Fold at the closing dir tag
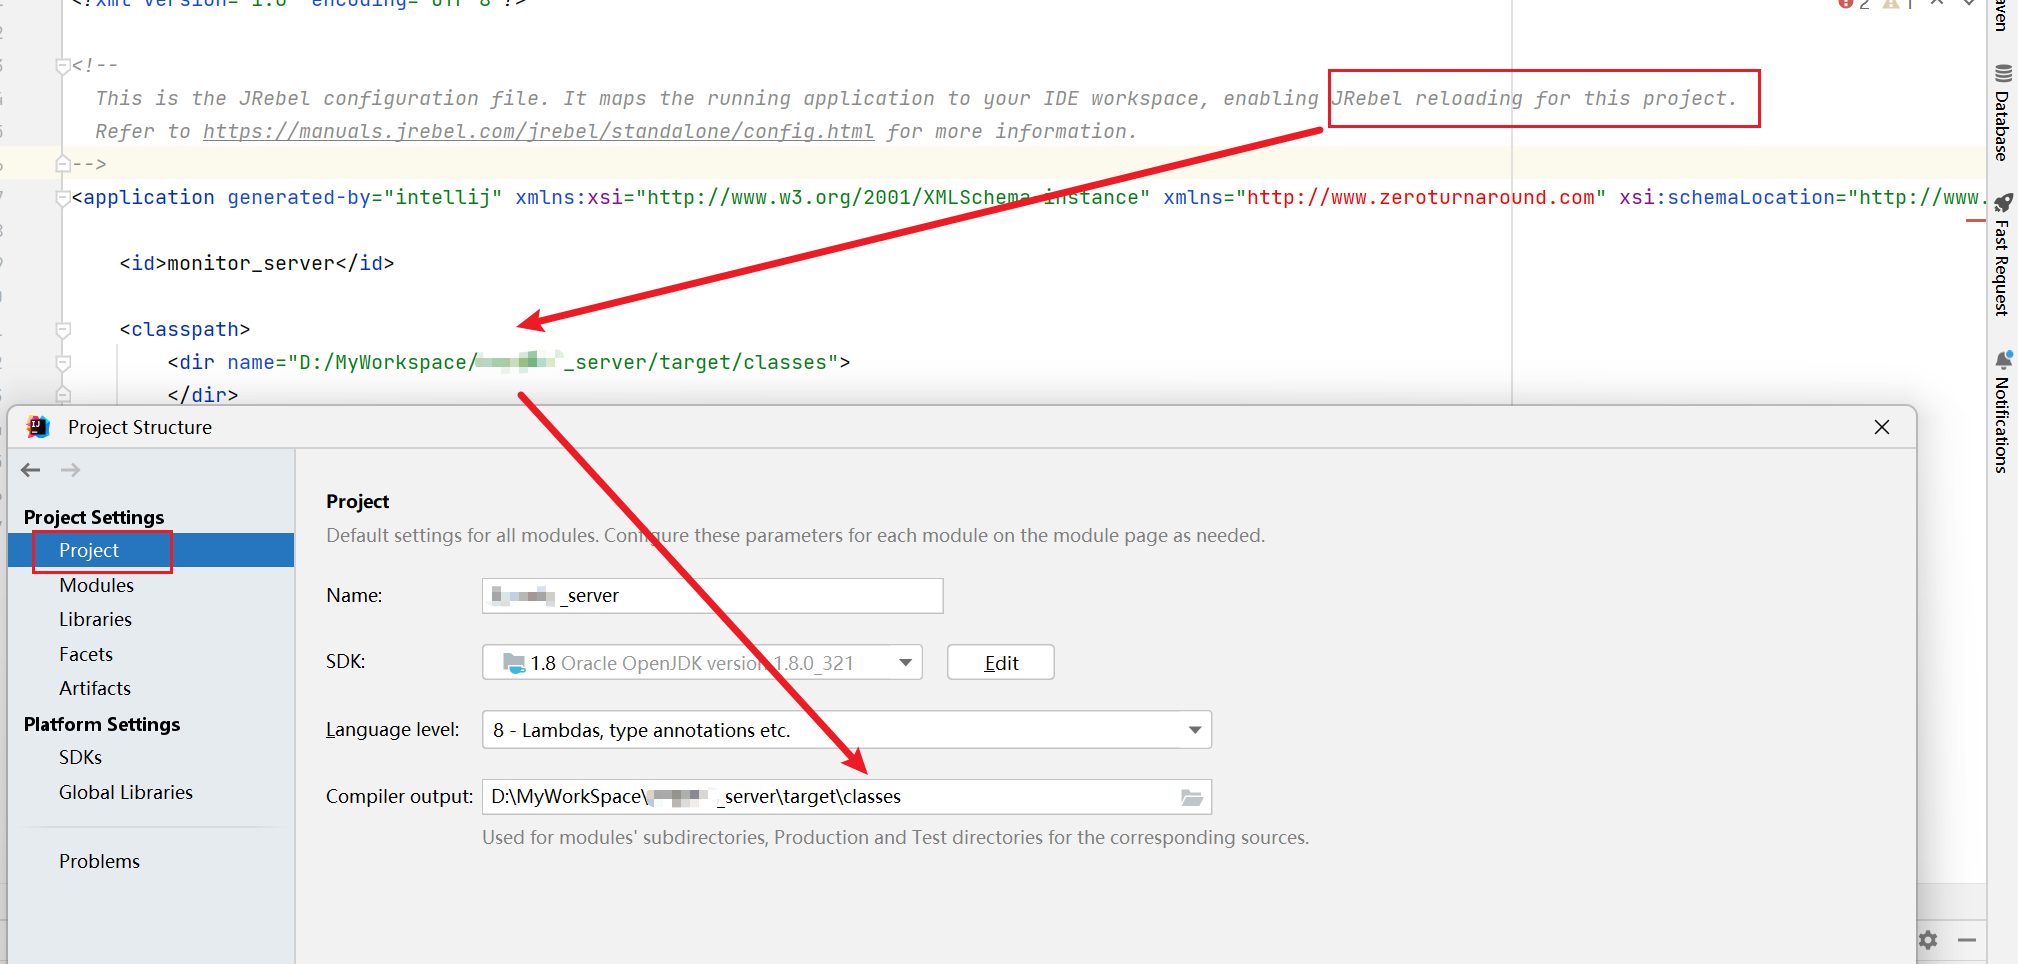The image size is (2018, 964). [63, 395]
